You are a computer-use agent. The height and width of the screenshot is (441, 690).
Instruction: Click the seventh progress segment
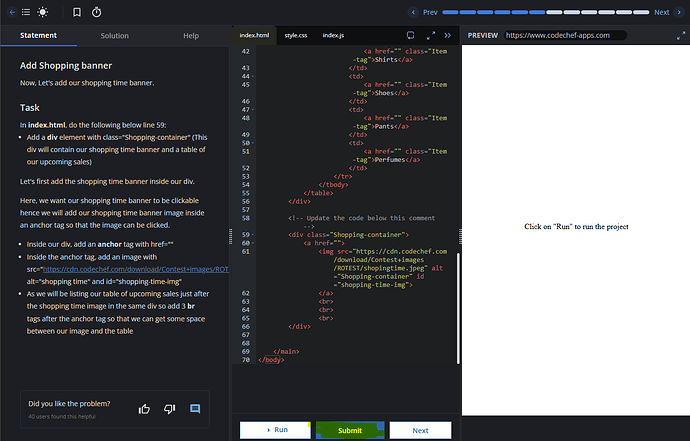(x=554, y=12)
